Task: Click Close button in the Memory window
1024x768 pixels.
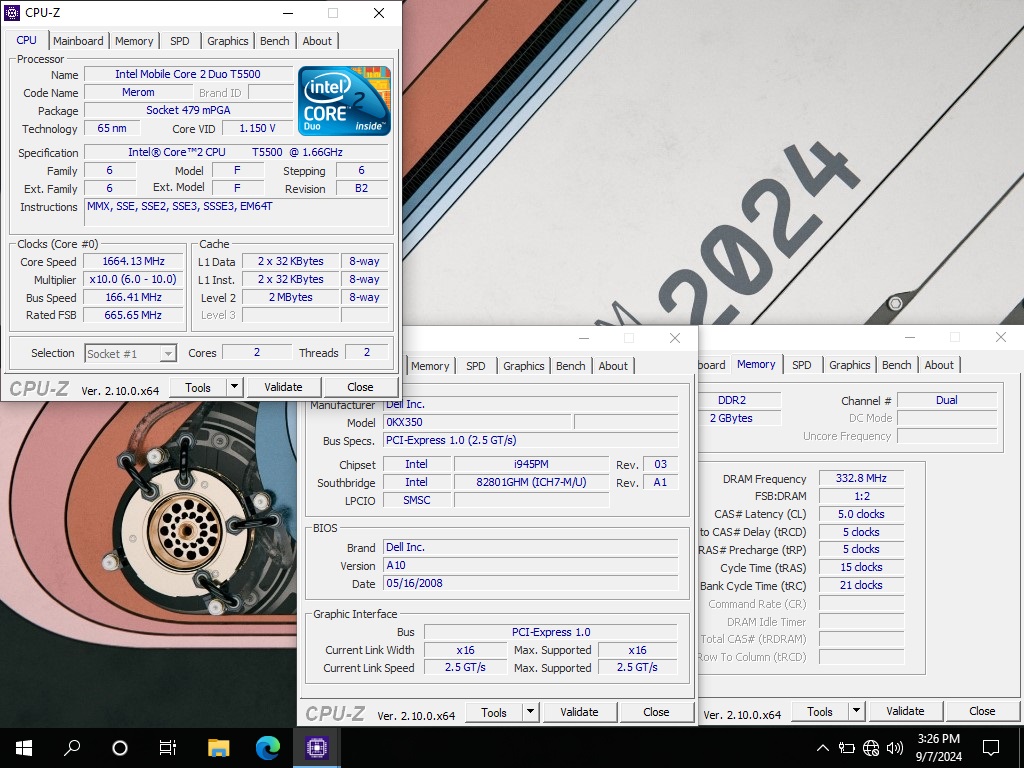Action: coord(982,711)
